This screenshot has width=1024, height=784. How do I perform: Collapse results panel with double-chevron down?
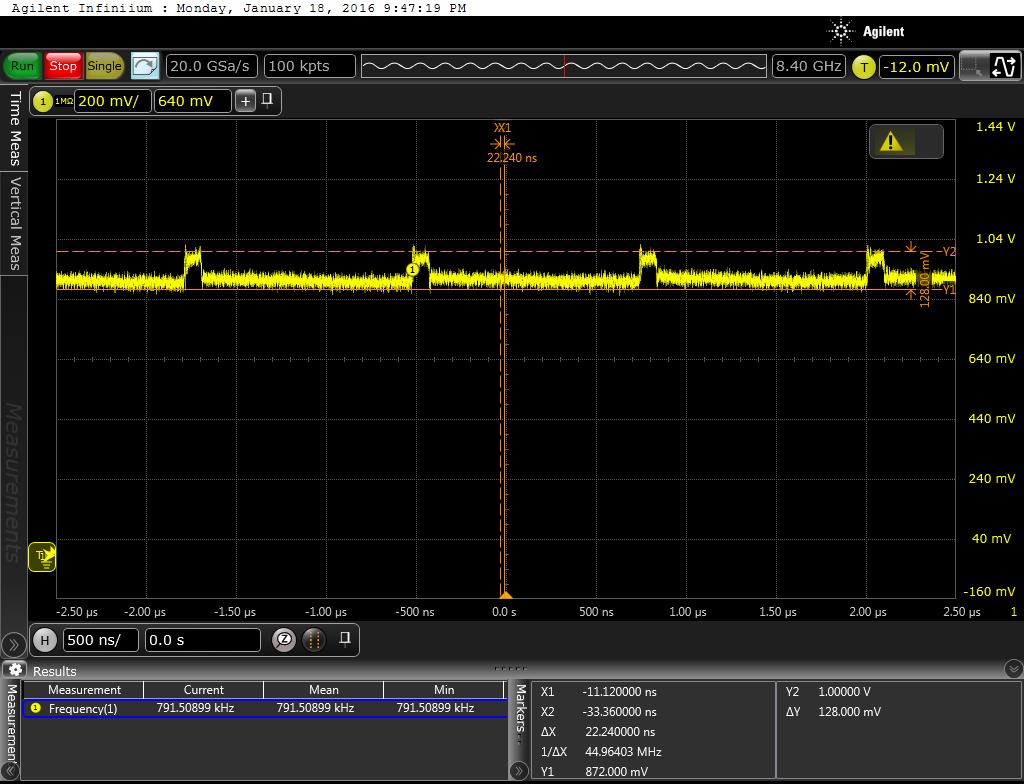(x=1013, y=669)
